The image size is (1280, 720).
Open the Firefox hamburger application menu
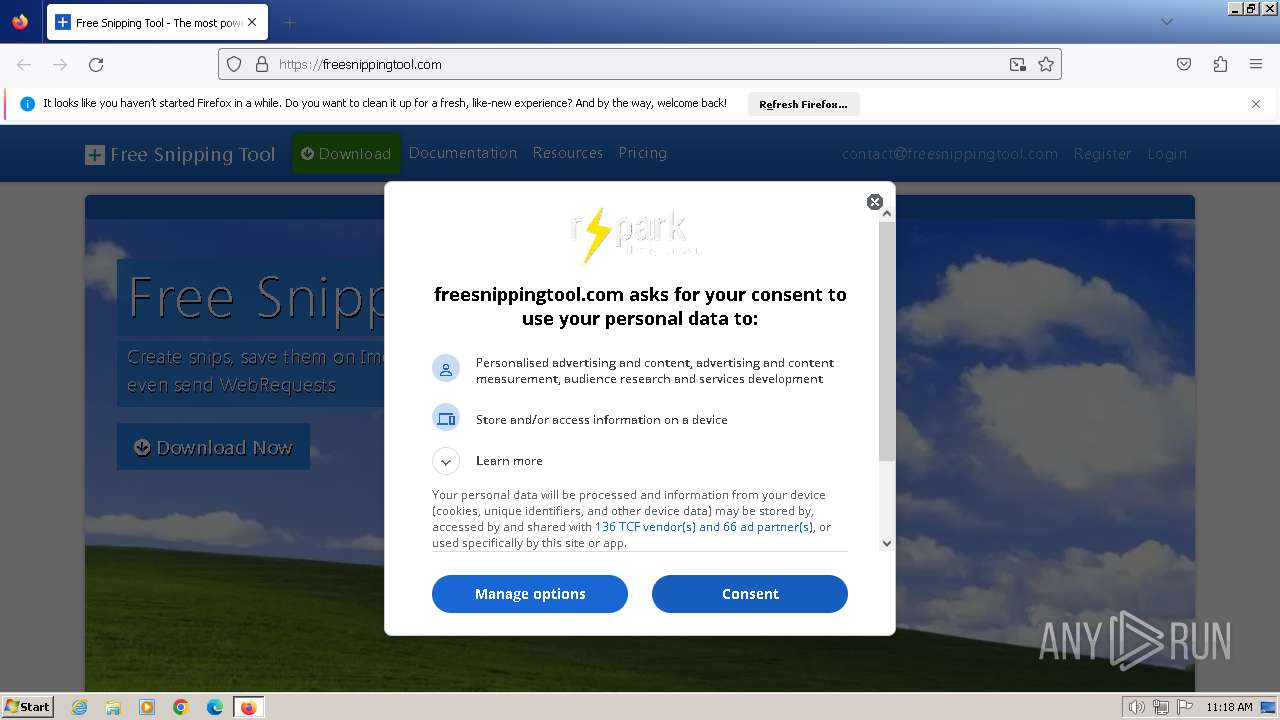[1256, 64]
